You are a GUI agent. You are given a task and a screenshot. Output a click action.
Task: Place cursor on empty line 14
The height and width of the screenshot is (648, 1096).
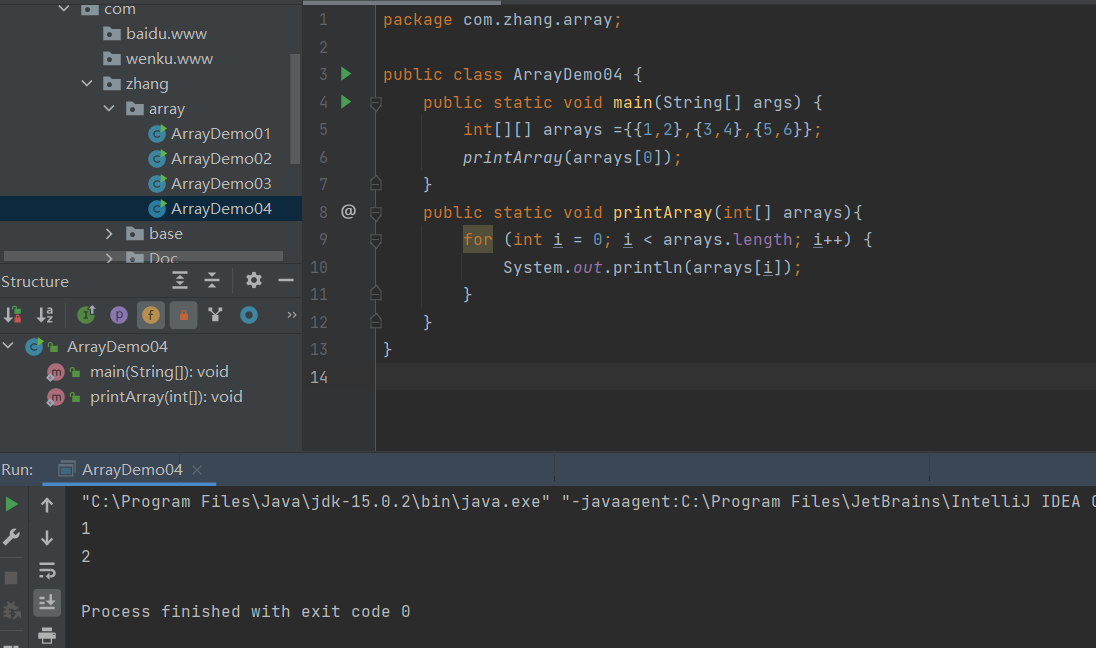click(735, 377)
